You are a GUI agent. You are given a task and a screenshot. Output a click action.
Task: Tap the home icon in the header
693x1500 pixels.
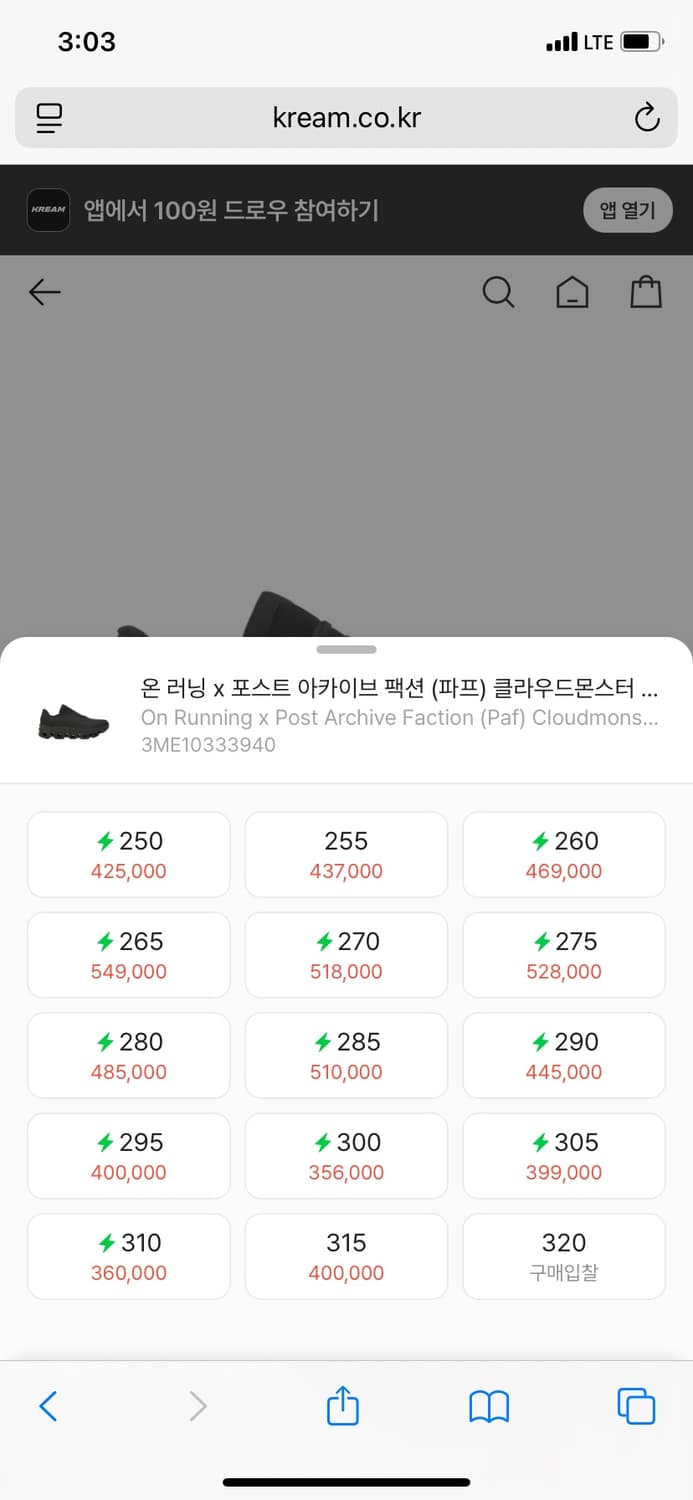tap(572, 292)
